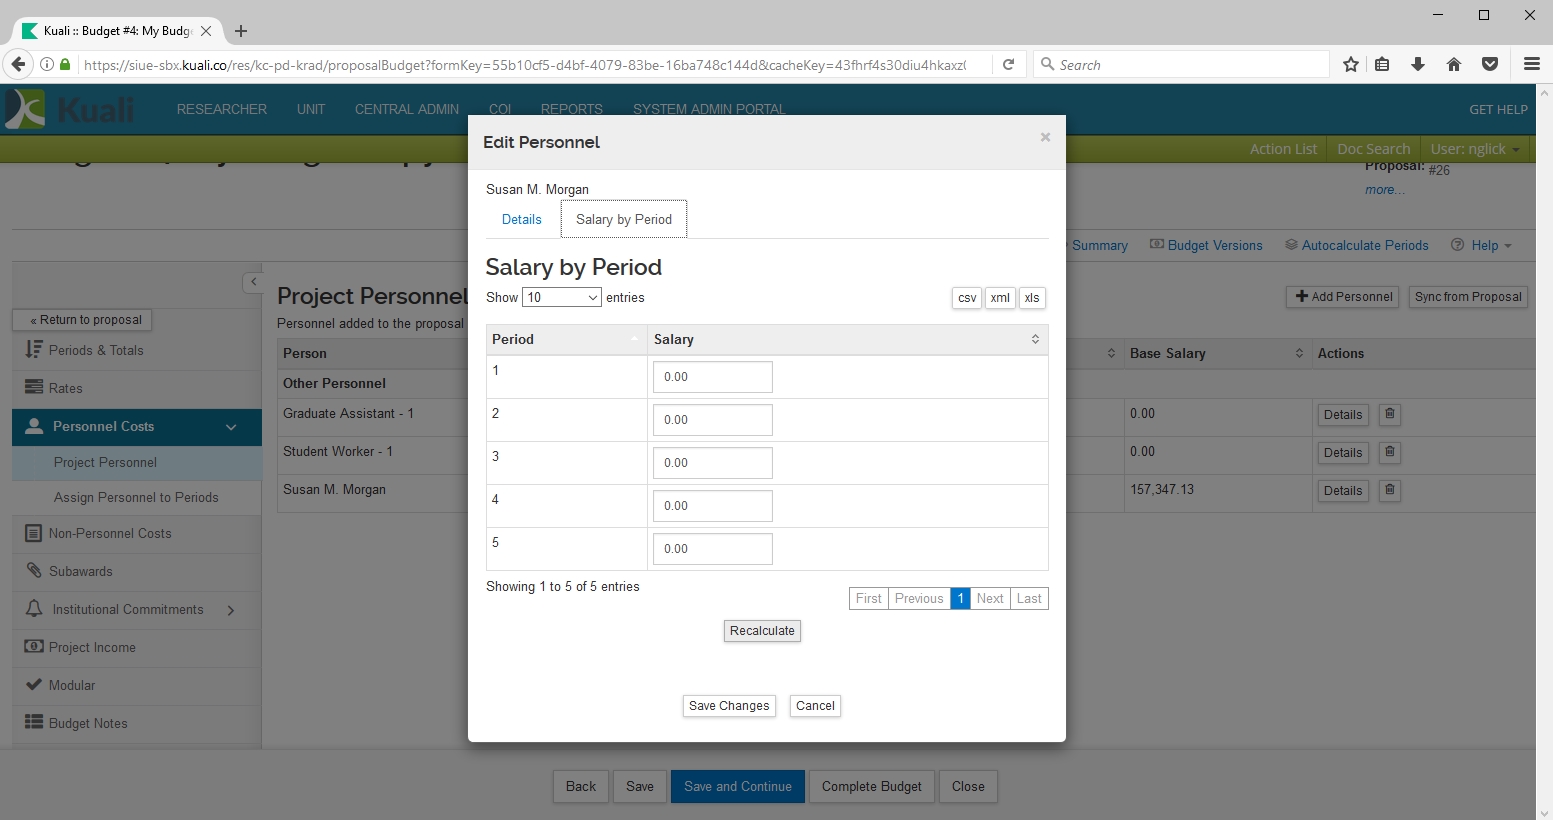Switch to the Details tab
The height and width of the screenshot is (820, 1553).
point(522,219)
